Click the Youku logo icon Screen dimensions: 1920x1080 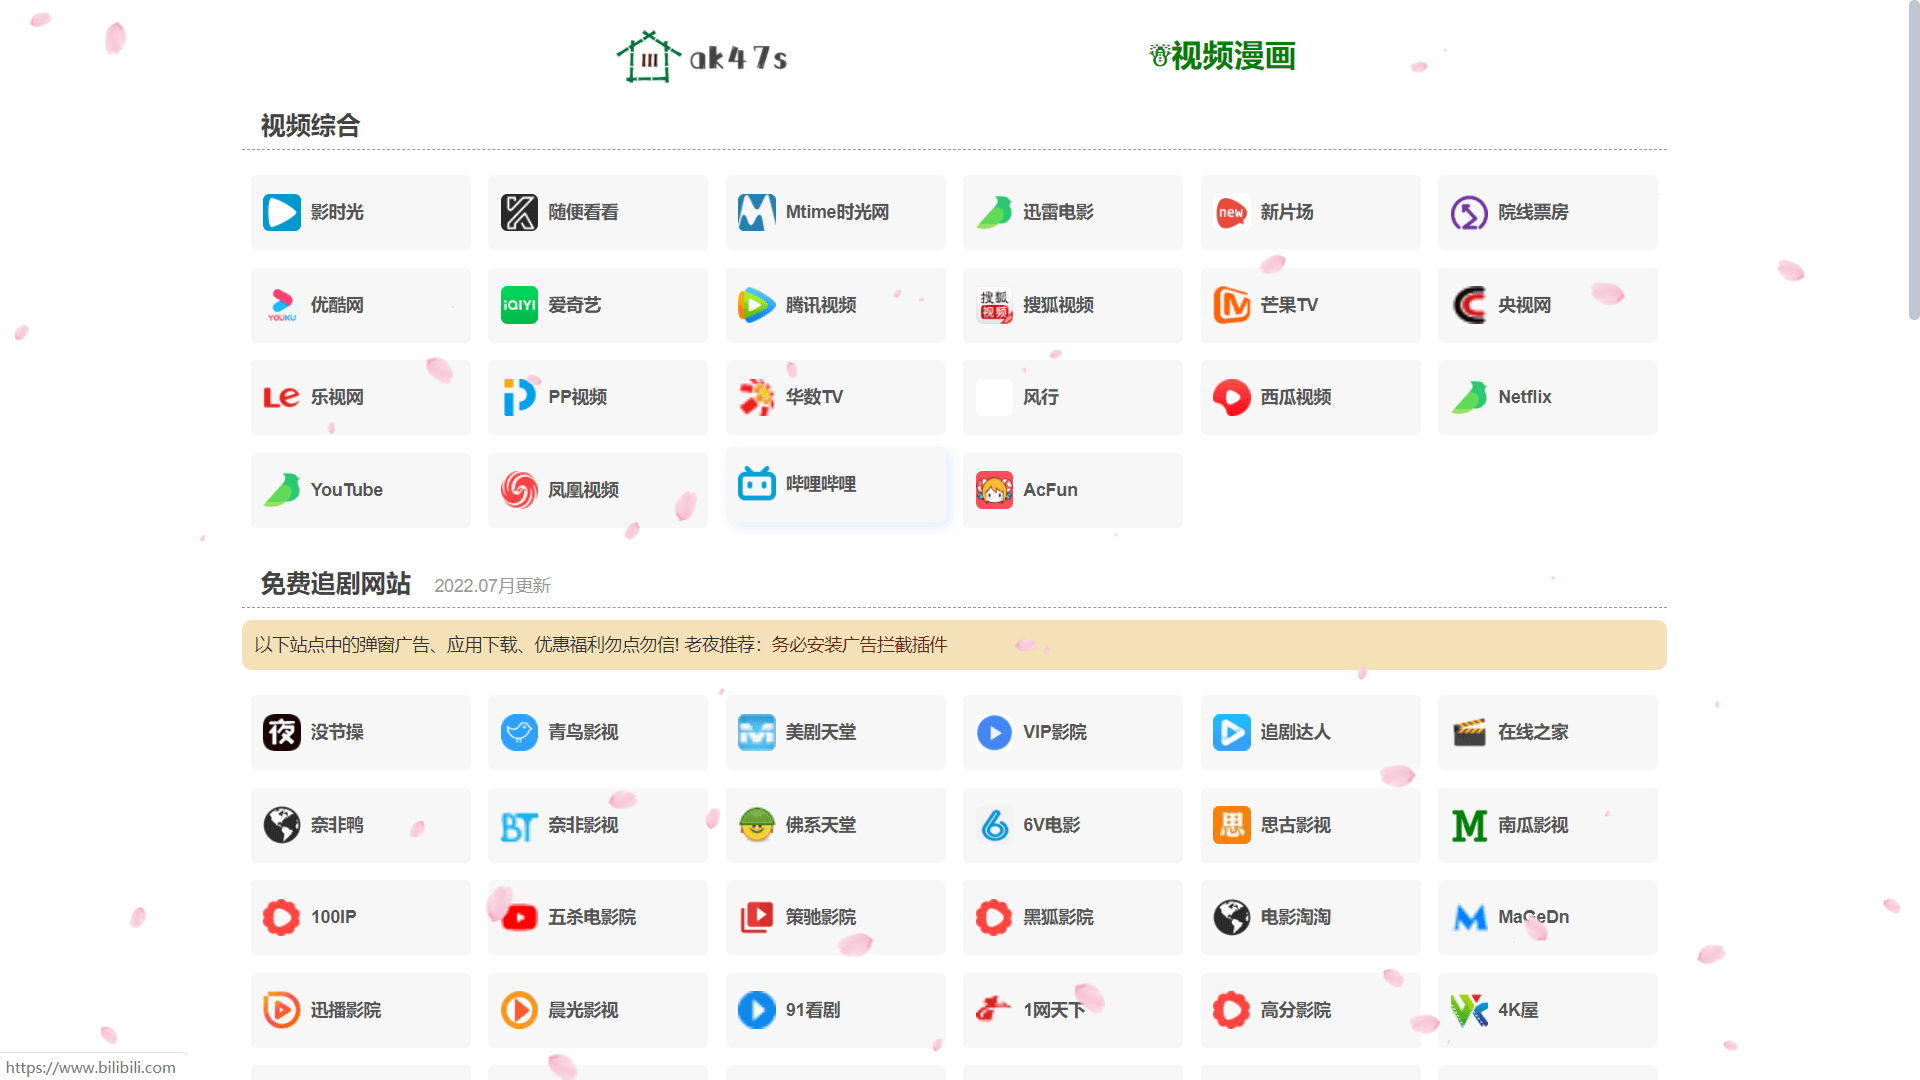click(x=282, y=305)
